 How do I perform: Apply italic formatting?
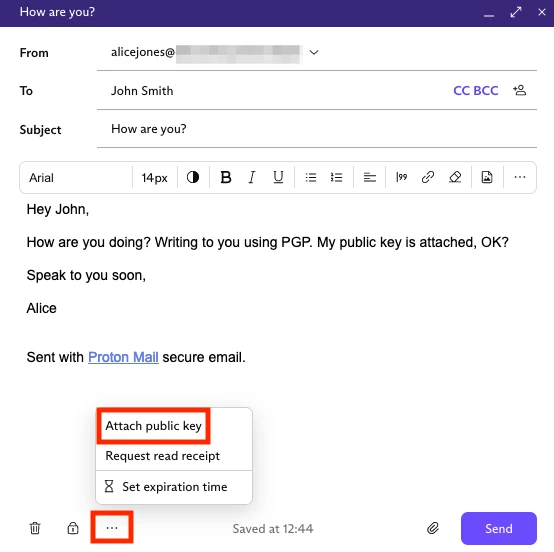(x=252, y=177)
